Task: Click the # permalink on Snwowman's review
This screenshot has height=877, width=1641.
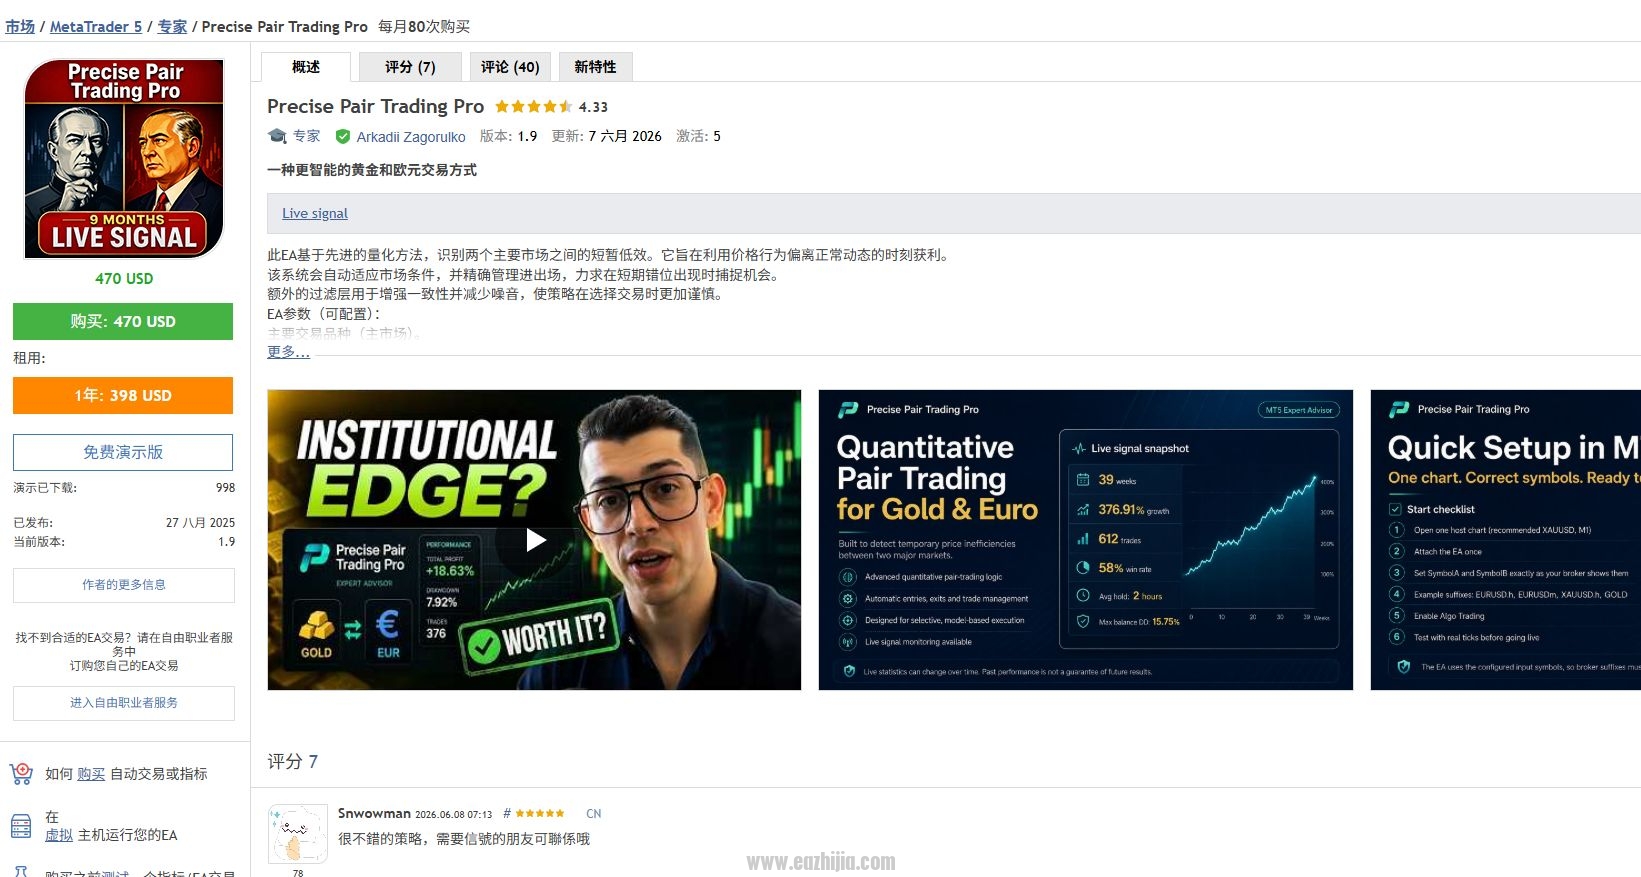Action: (x=507, y=814)
